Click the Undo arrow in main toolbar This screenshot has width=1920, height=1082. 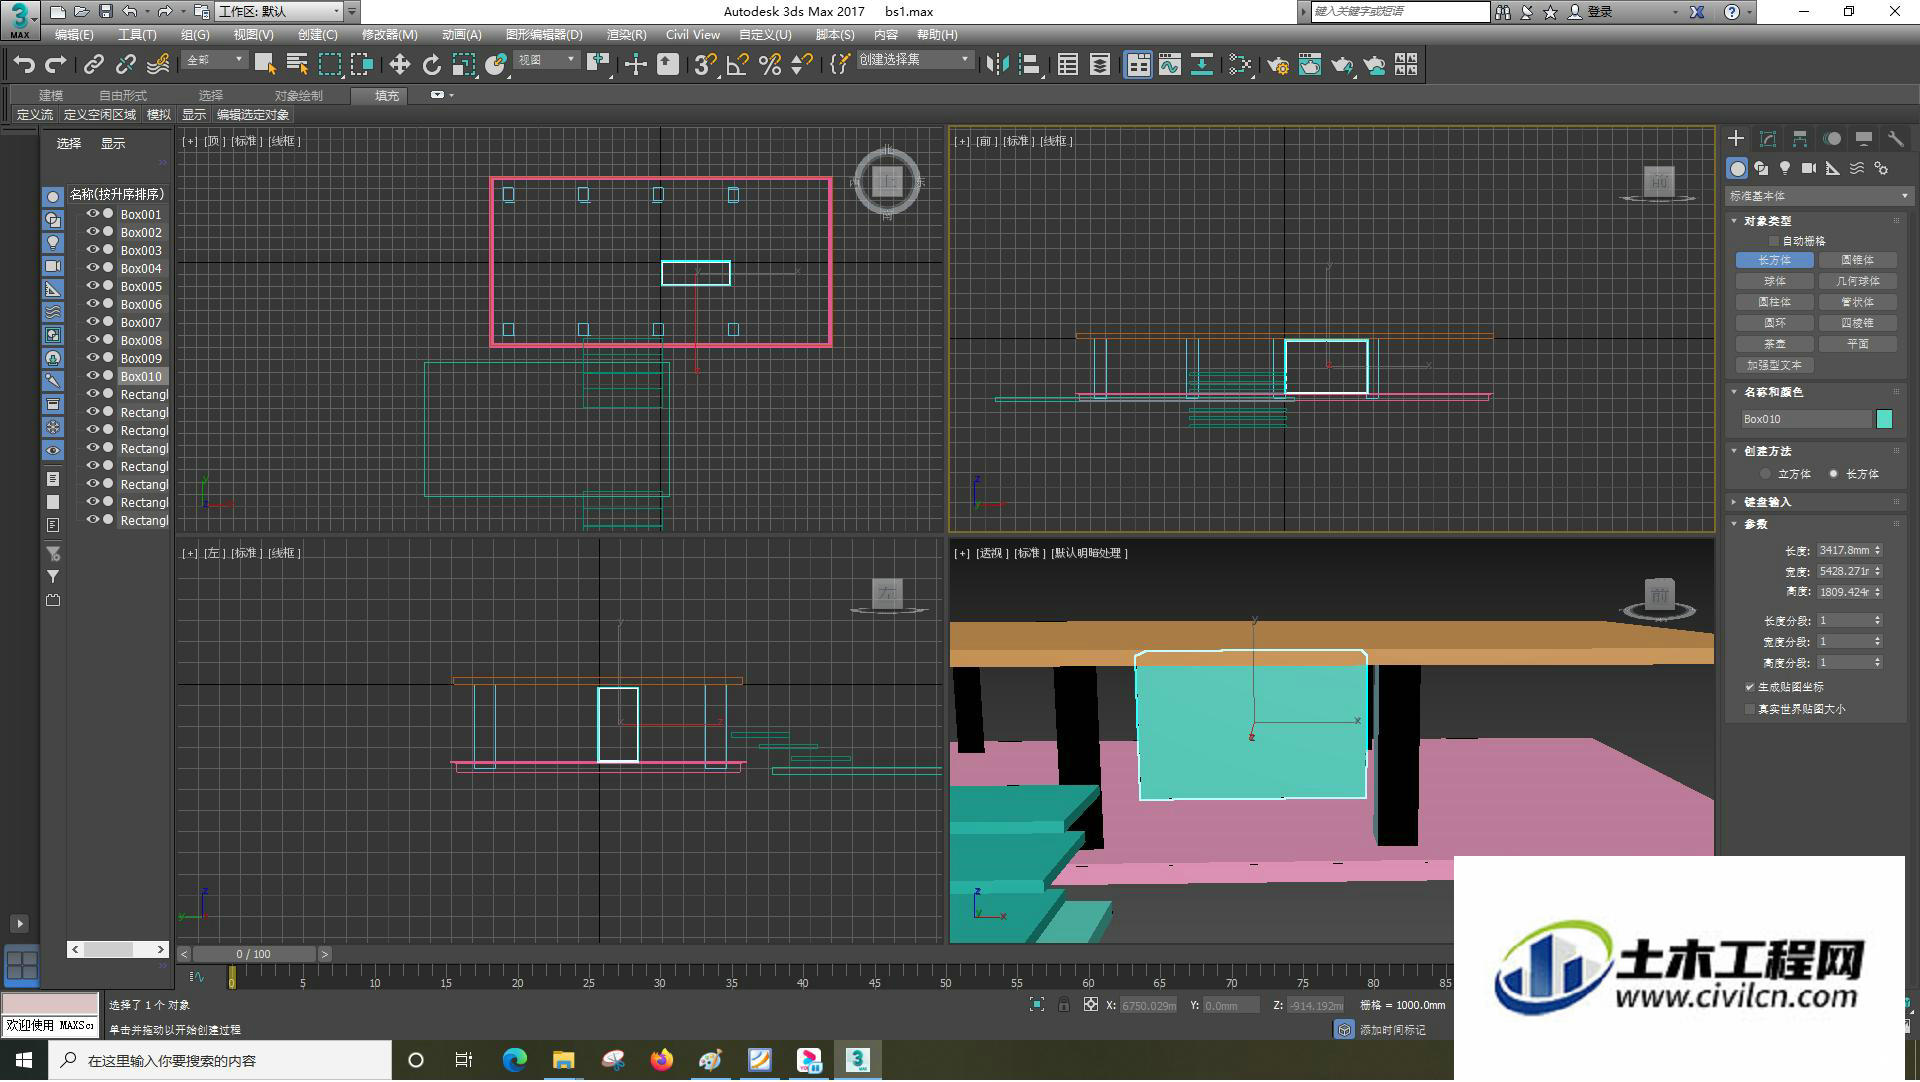[x=24, y=65]
